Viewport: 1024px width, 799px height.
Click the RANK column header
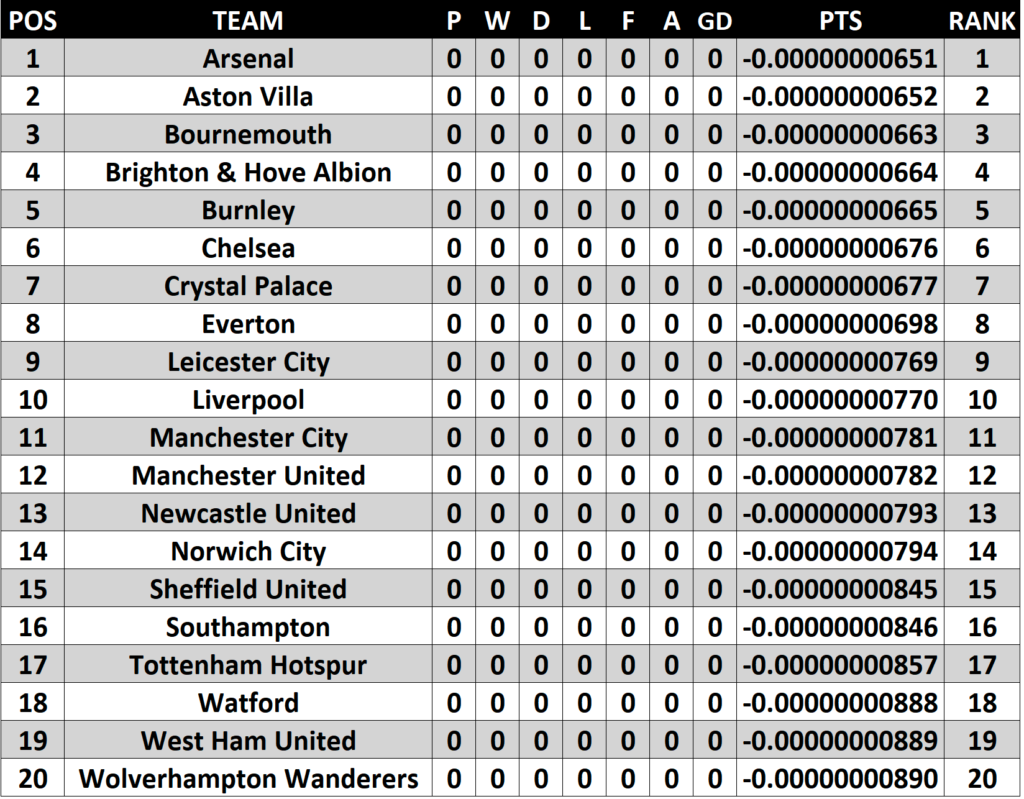(x=982, y=20)
